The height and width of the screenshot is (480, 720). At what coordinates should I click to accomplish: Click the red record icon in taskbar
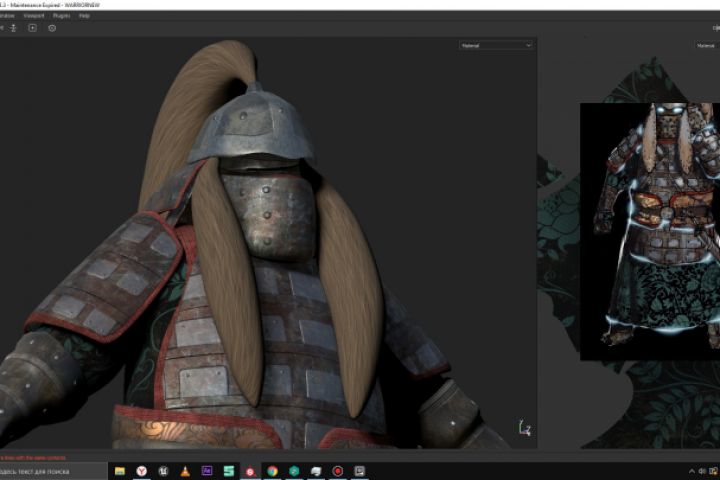(x=338, y=470)
